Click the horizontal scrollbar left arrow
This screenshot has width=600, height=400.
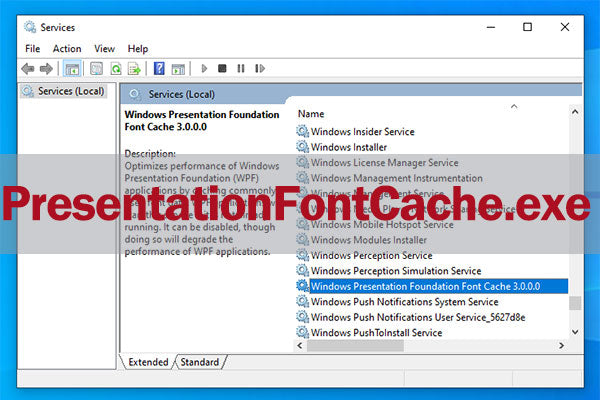[x=300, y=346]
